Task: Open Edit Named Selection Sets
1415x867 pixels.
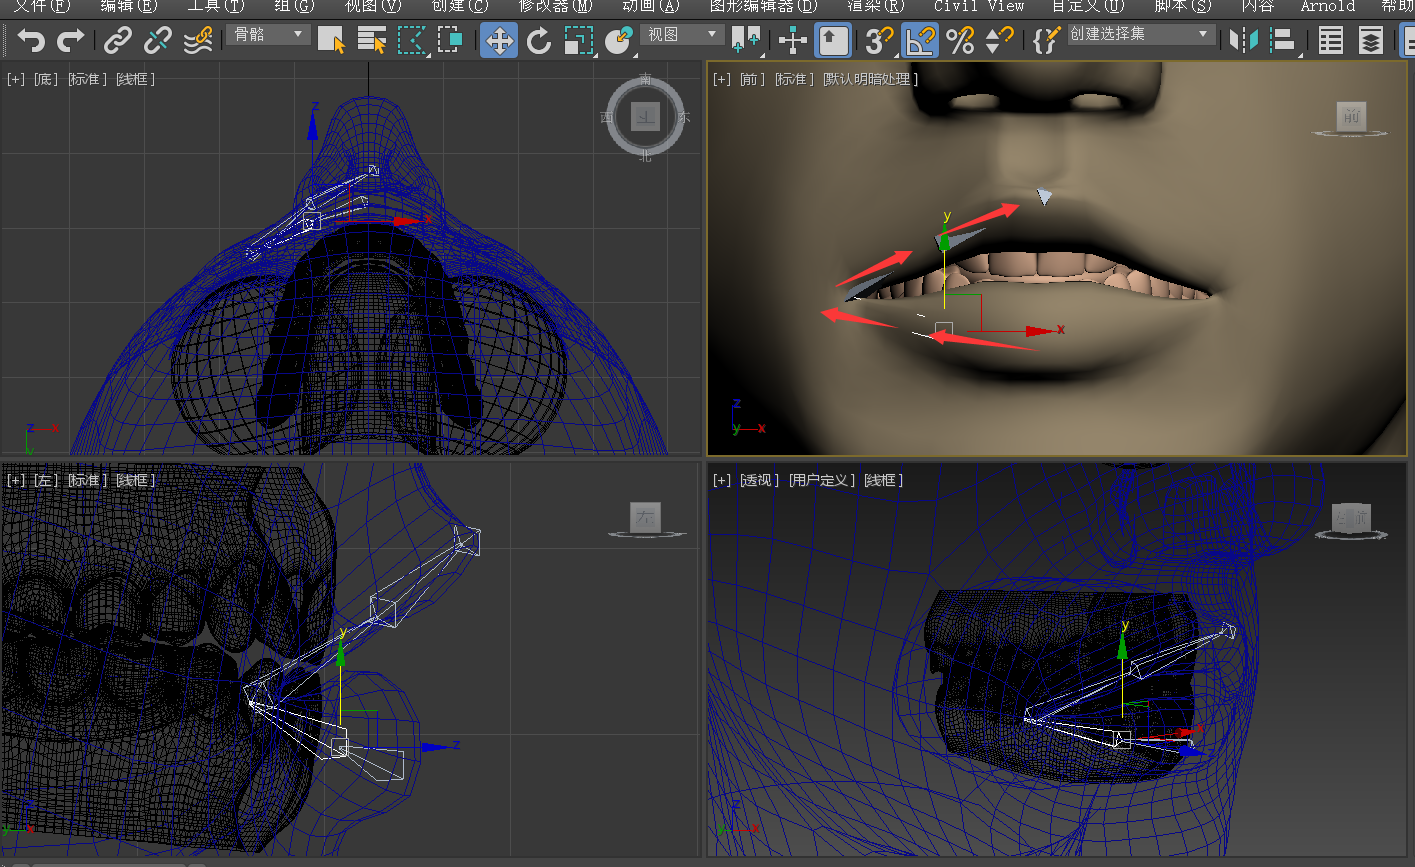Action: (1046, 41)
